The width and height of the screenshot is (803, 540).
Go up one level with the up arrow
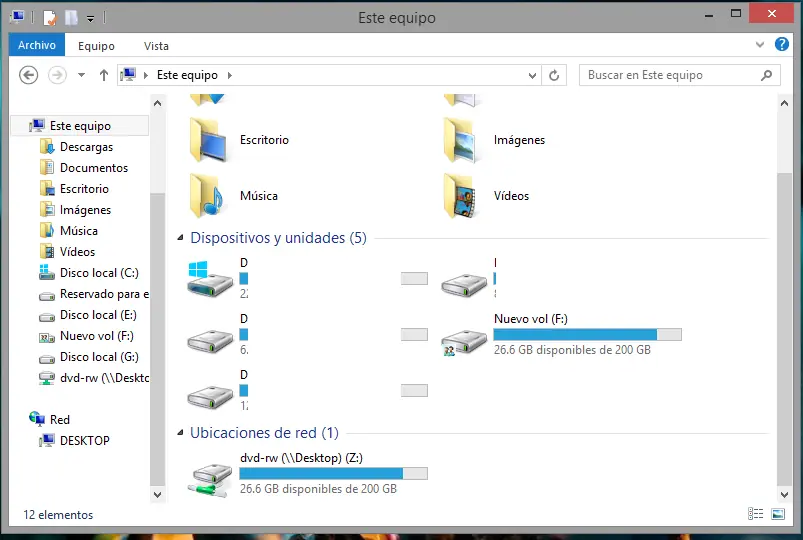pos(104,75)
